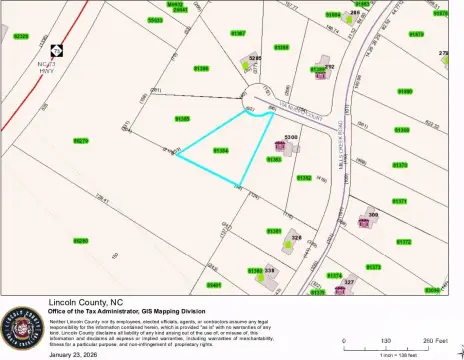
Task: Select parcel label 02328
Action: click(21, 36)
